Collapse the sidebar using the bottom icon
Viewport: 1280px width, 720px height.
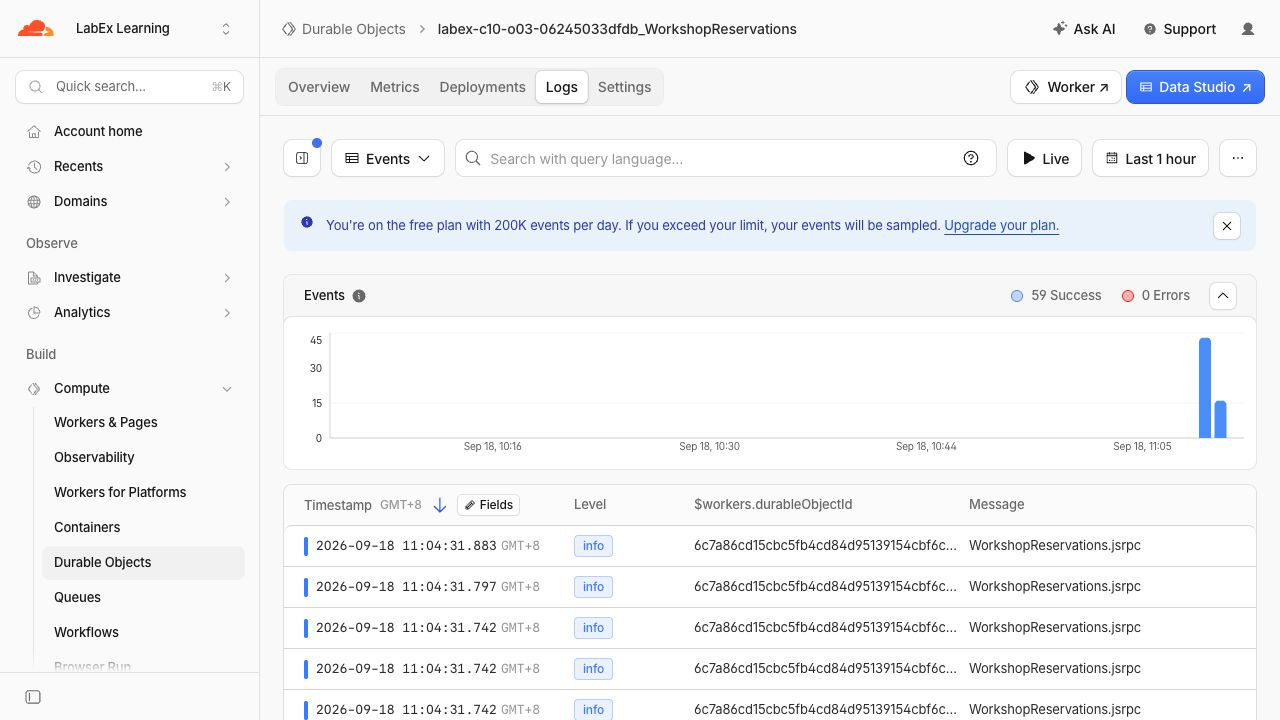click(33, 697)
